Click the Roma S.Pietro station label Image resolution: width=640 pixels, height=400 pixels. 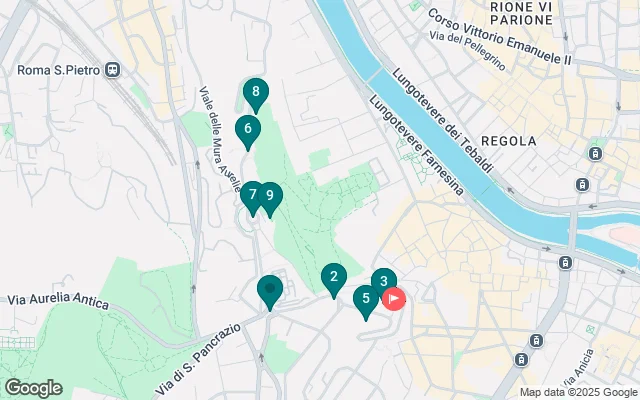click(58, 70)
